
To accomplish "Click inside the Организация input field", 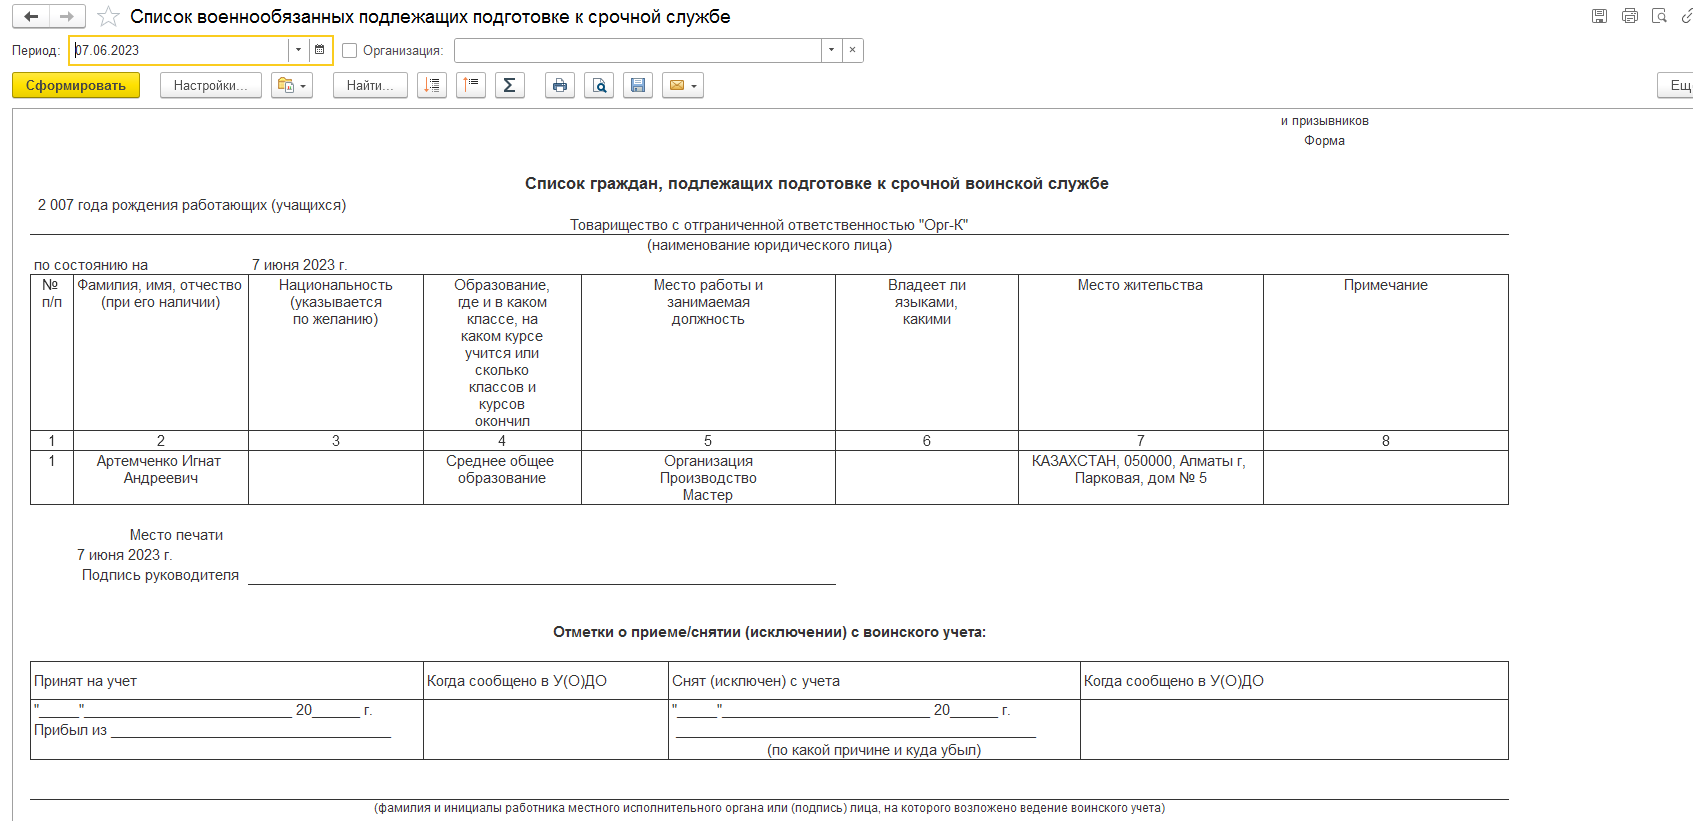I will pyautogui.click(x=637, y=50).
